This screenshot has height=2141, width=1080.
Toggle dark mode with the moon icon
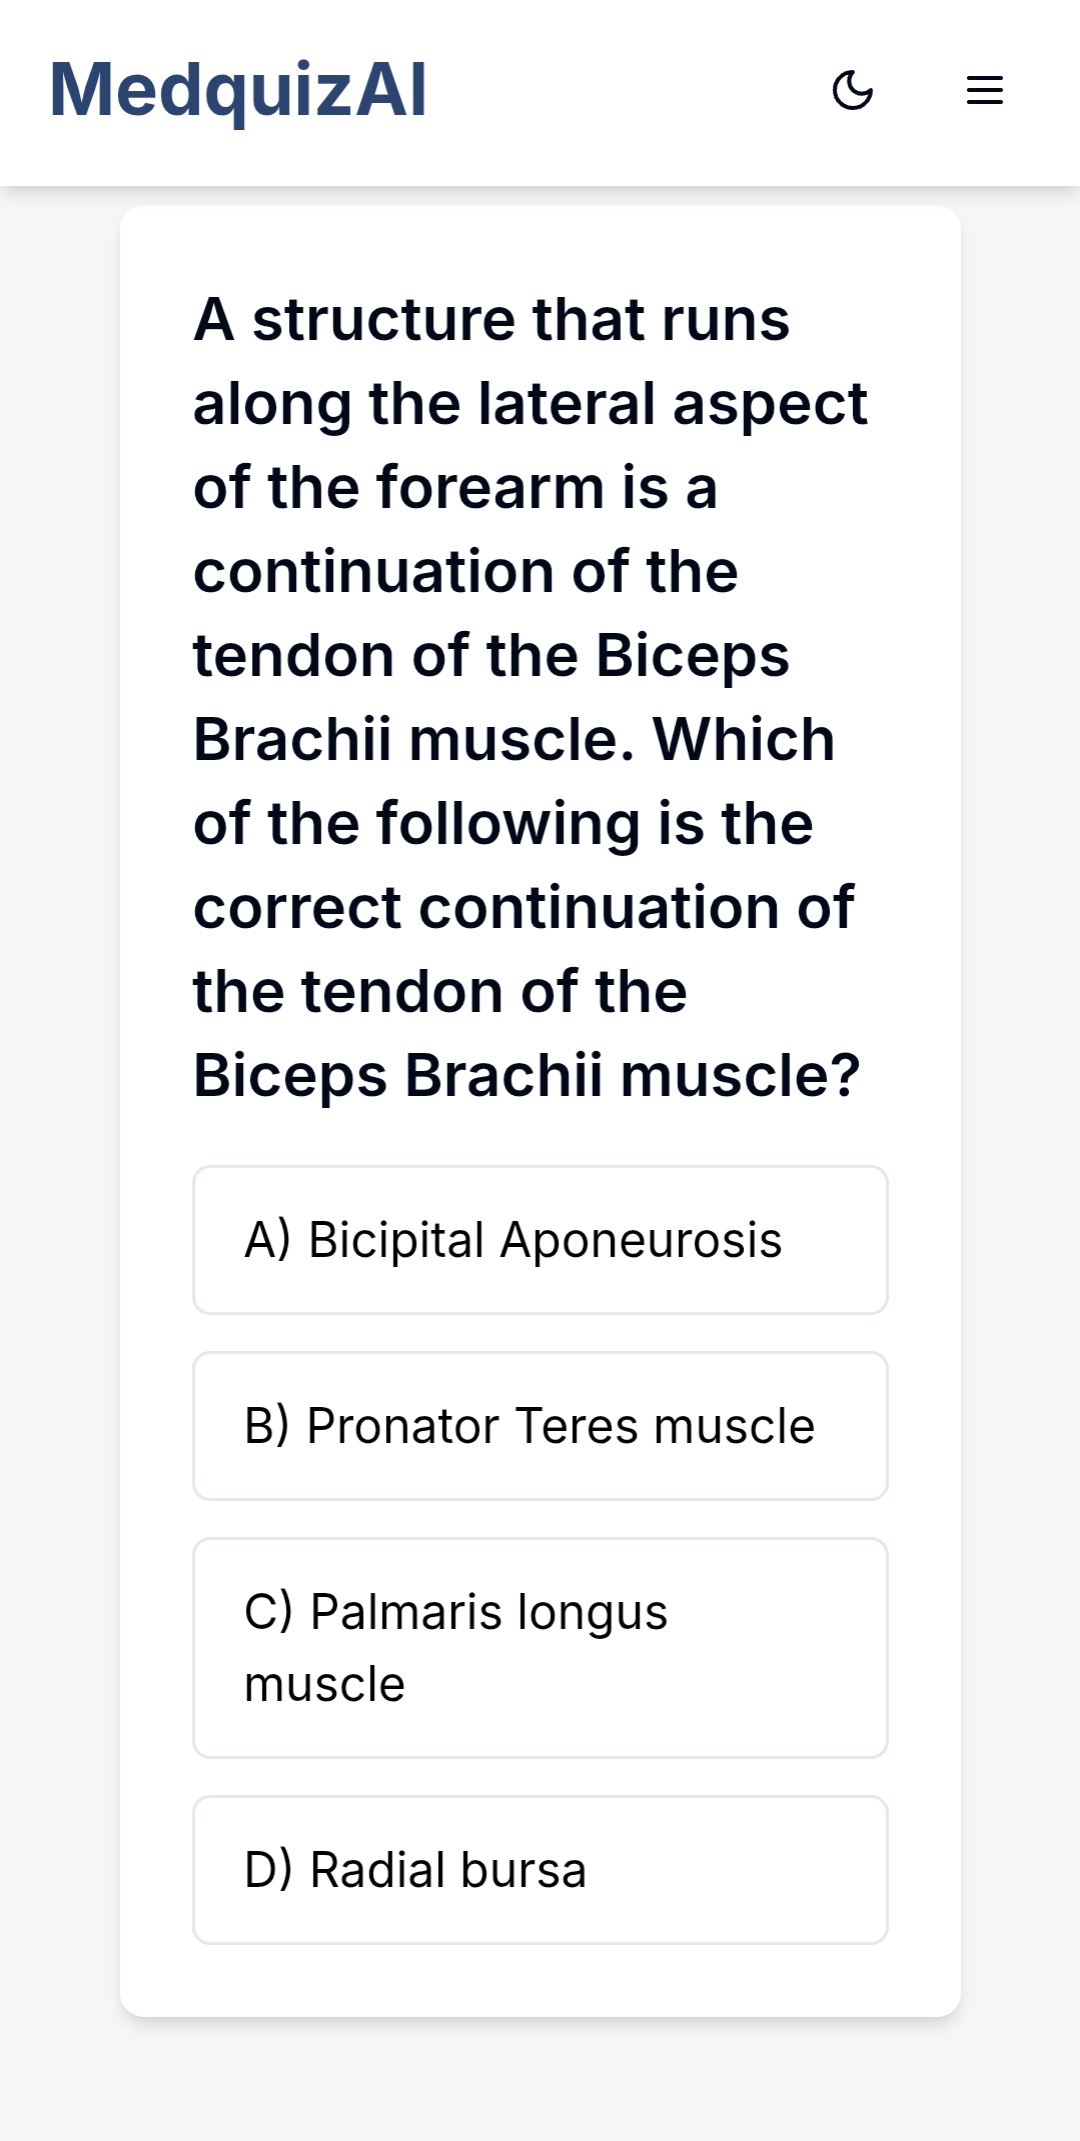[853, 90]
